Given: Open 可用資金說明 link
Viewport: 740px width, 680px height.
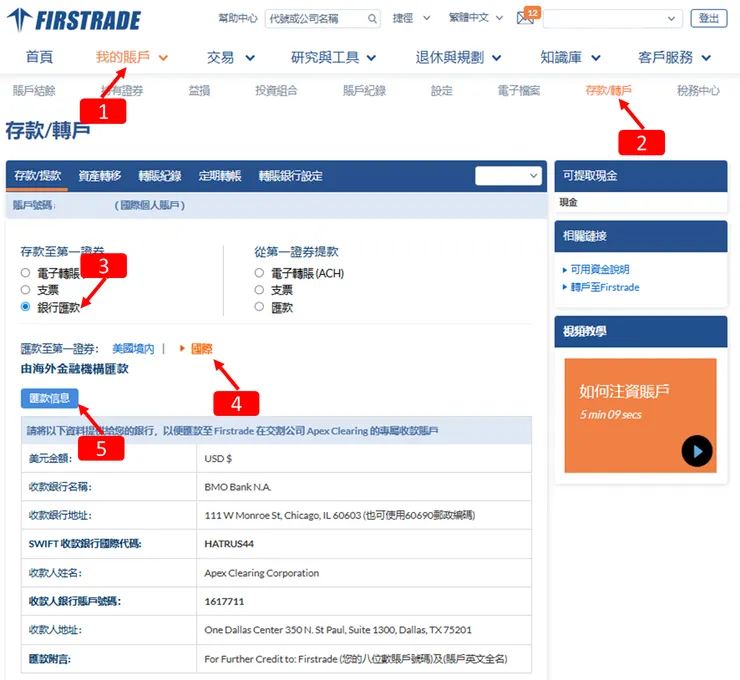Looking at the screenshot, I should [x=600, y=269].
